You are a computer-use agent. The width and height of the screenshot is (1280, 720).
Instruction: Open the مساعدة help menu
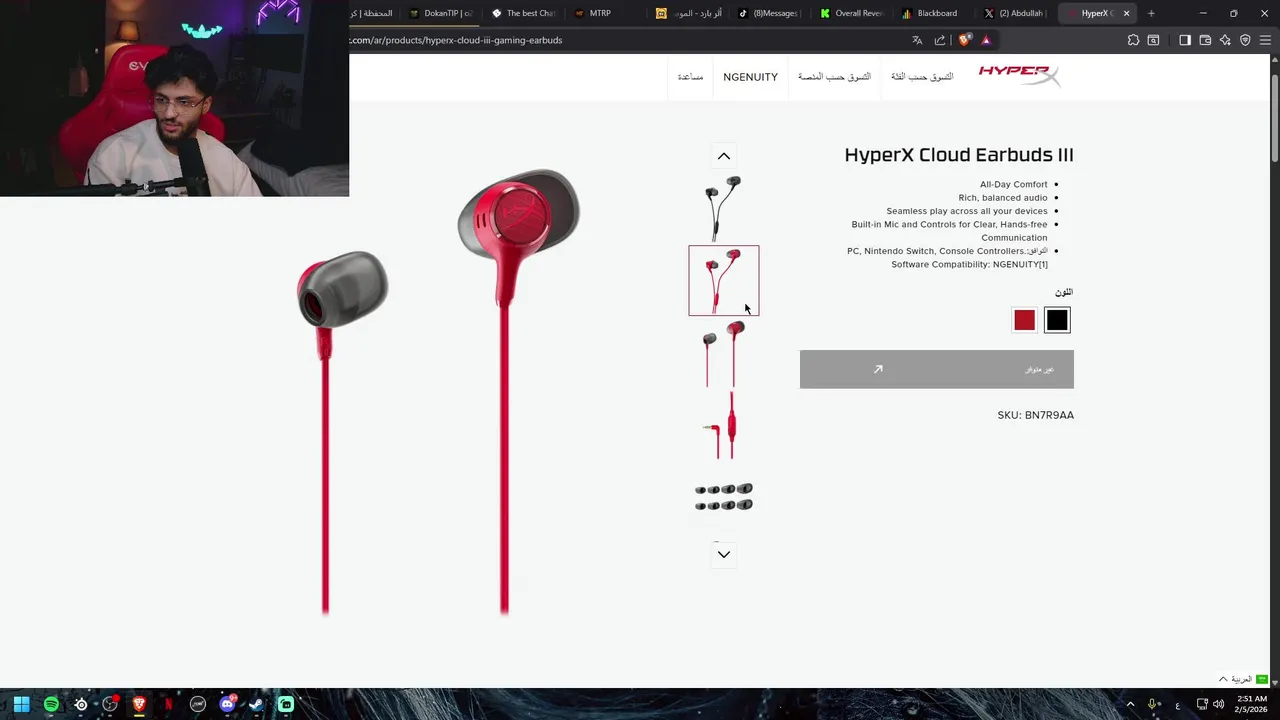(x=690, y=77)
